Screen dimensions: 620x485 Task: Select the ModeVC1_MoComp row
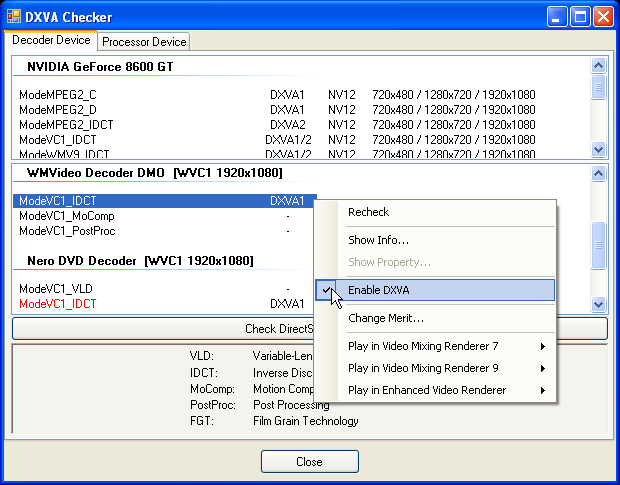[165, 216]
